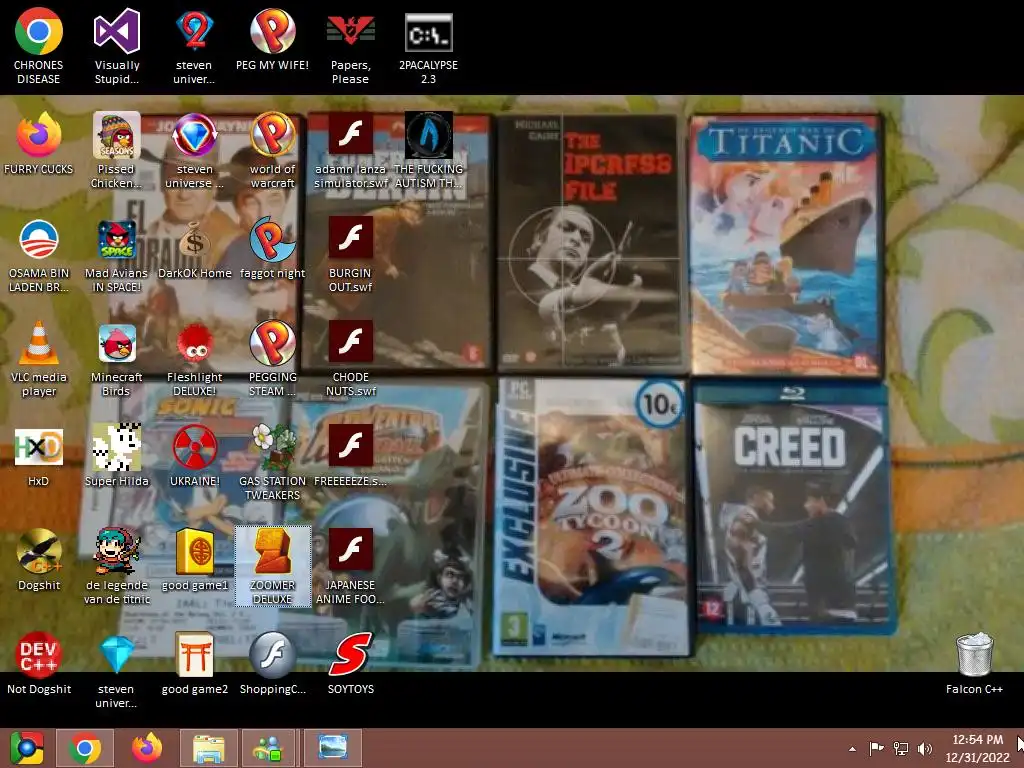Select the Dogshit eagle C++ icon
Screen dimensions: 1024x768
[39, 560]
